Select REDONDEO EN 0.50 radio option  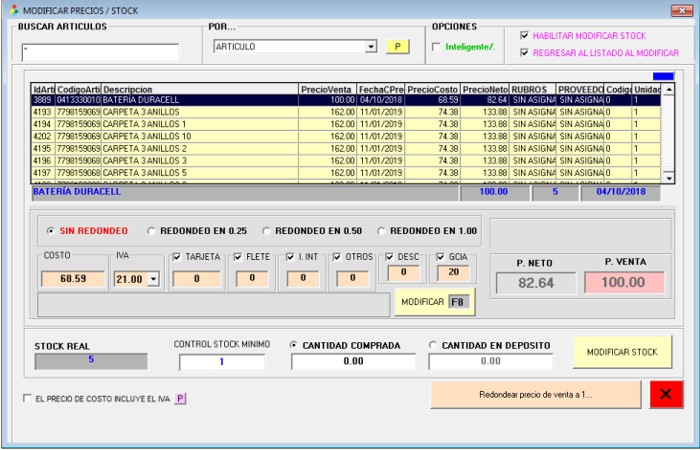(x=266, y=230)
